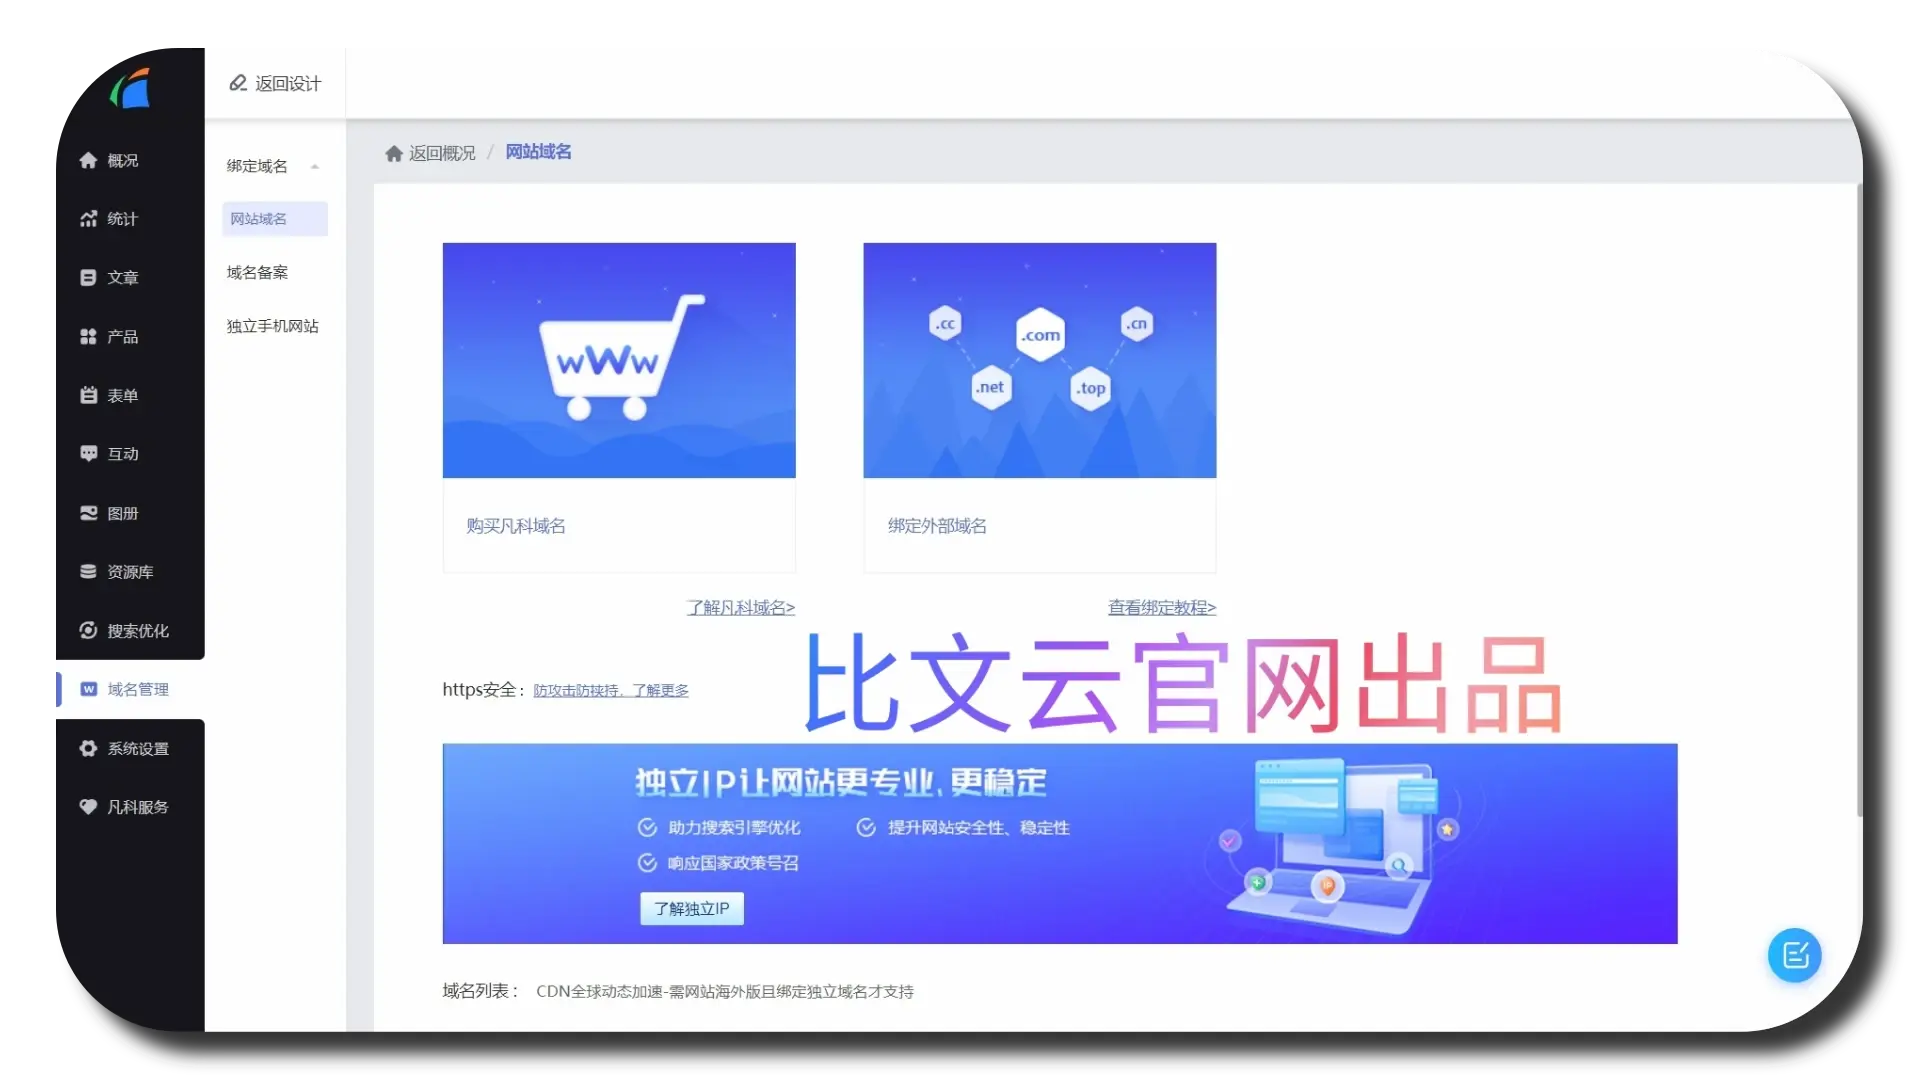This screenshot has height=1080, width=1920.
Task: Open 表单 forms icon
Action: (x=88, y=395)
